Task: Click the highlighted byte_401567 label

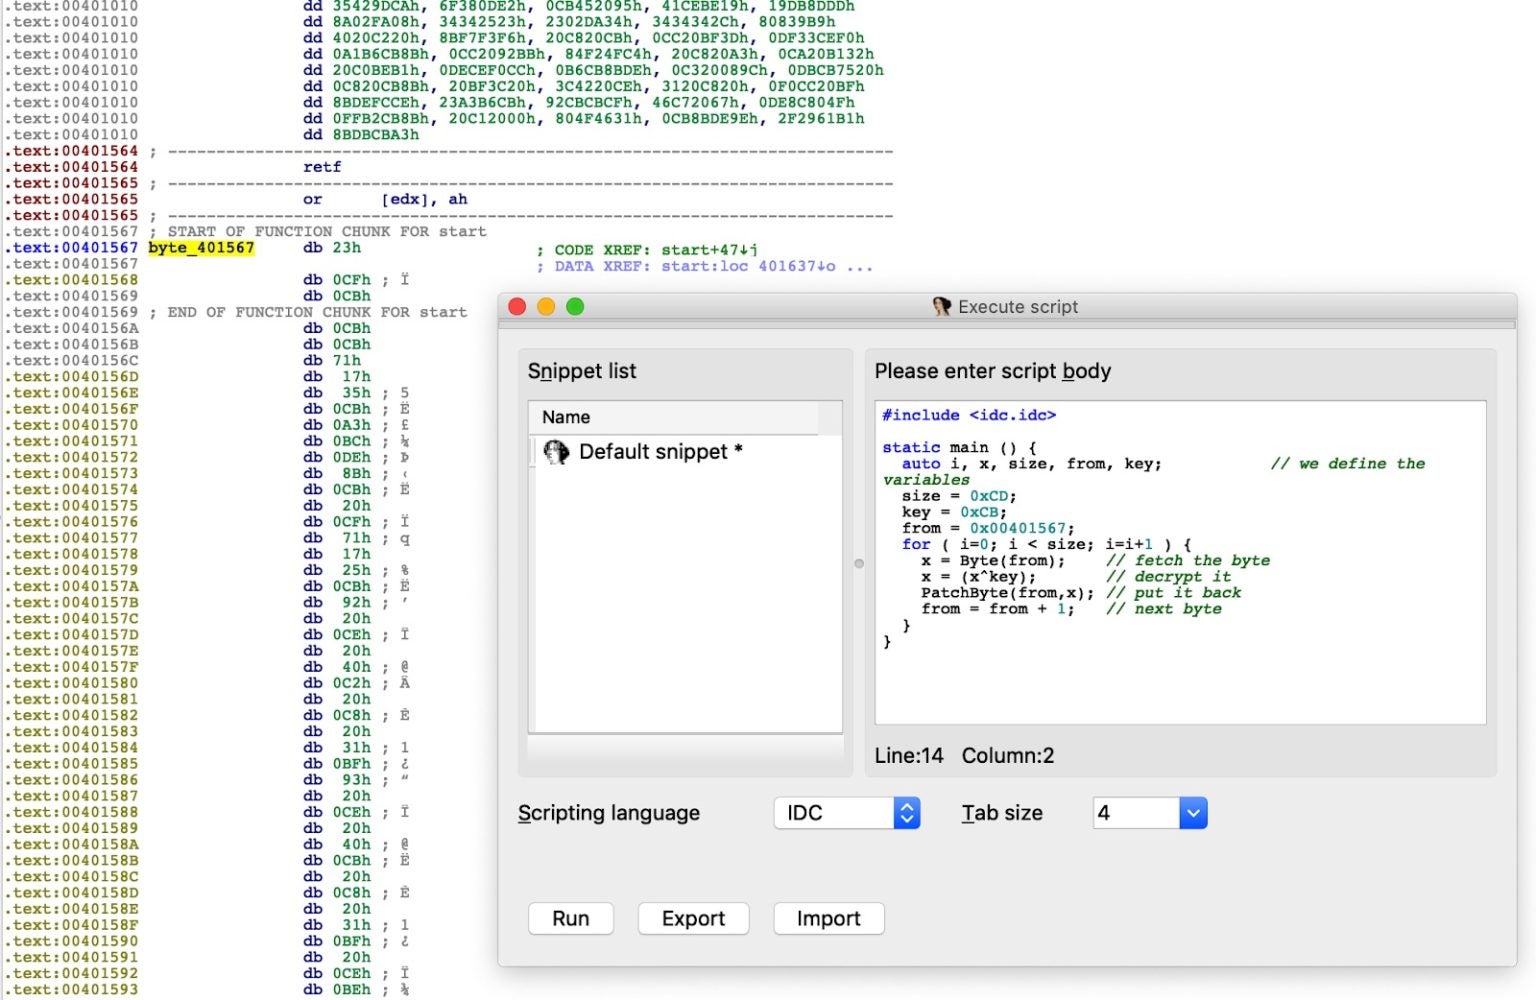Action: point(200,248)
